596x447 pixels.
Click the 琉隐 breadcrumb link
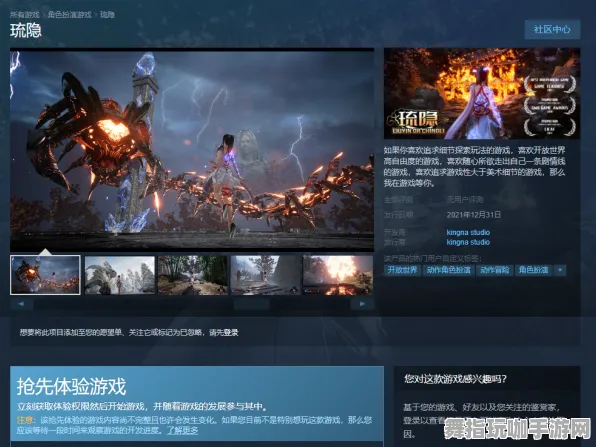click(x=107, y=15)
